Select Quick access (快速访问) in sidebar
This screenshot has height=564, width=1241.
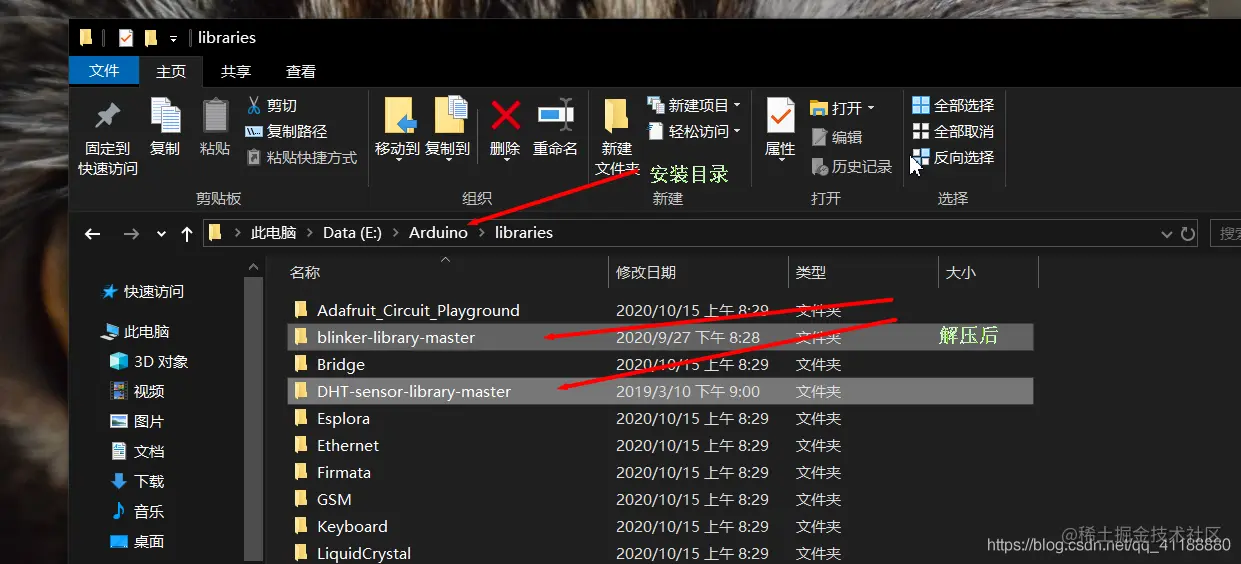tap(143, 292)
